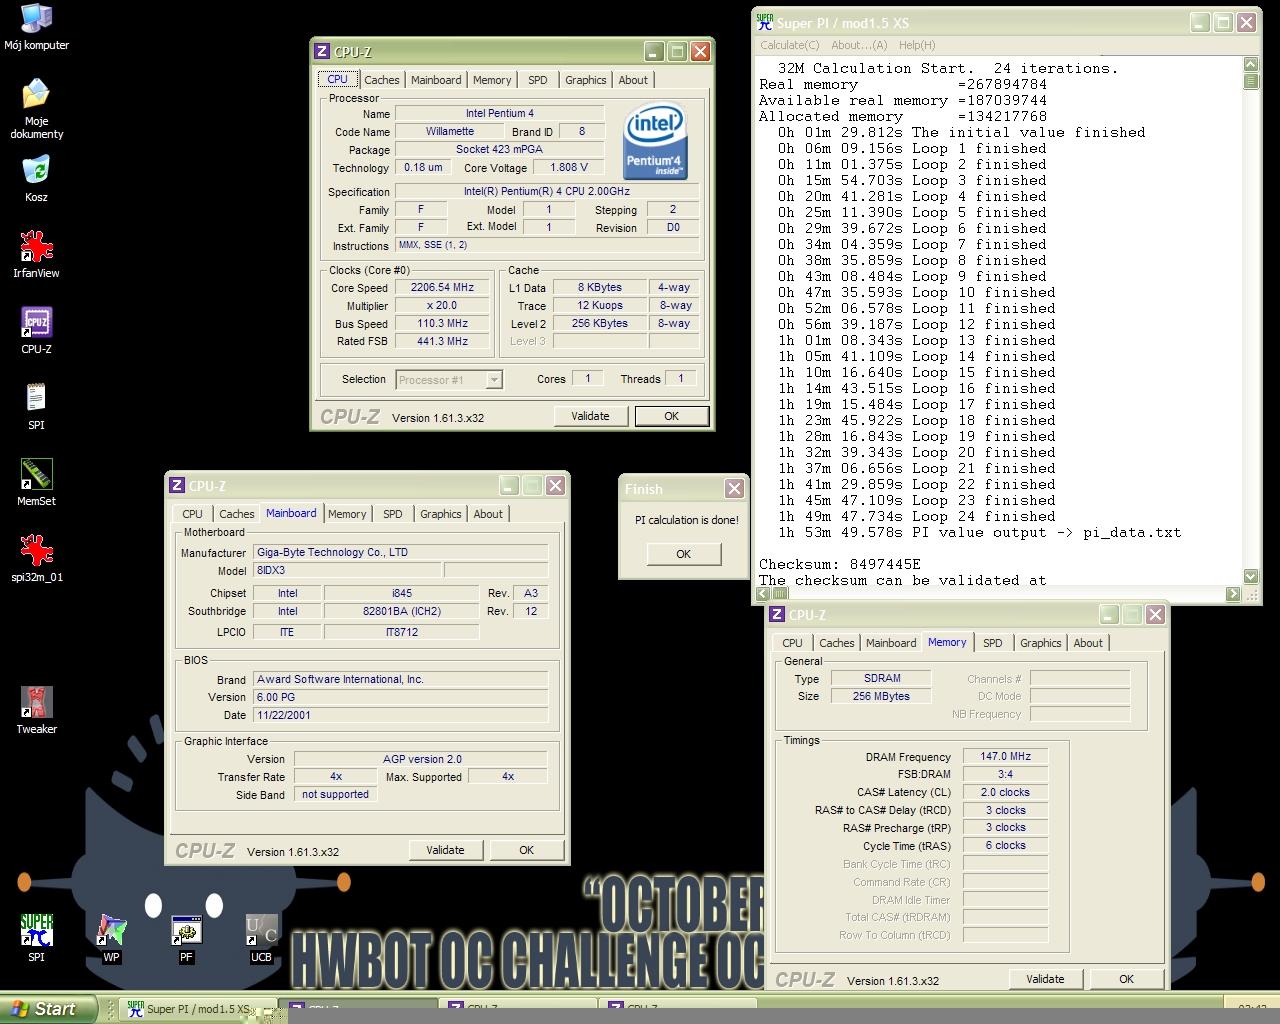
Task: Click the Loop 24 finished line
Action: click(915, 516)
